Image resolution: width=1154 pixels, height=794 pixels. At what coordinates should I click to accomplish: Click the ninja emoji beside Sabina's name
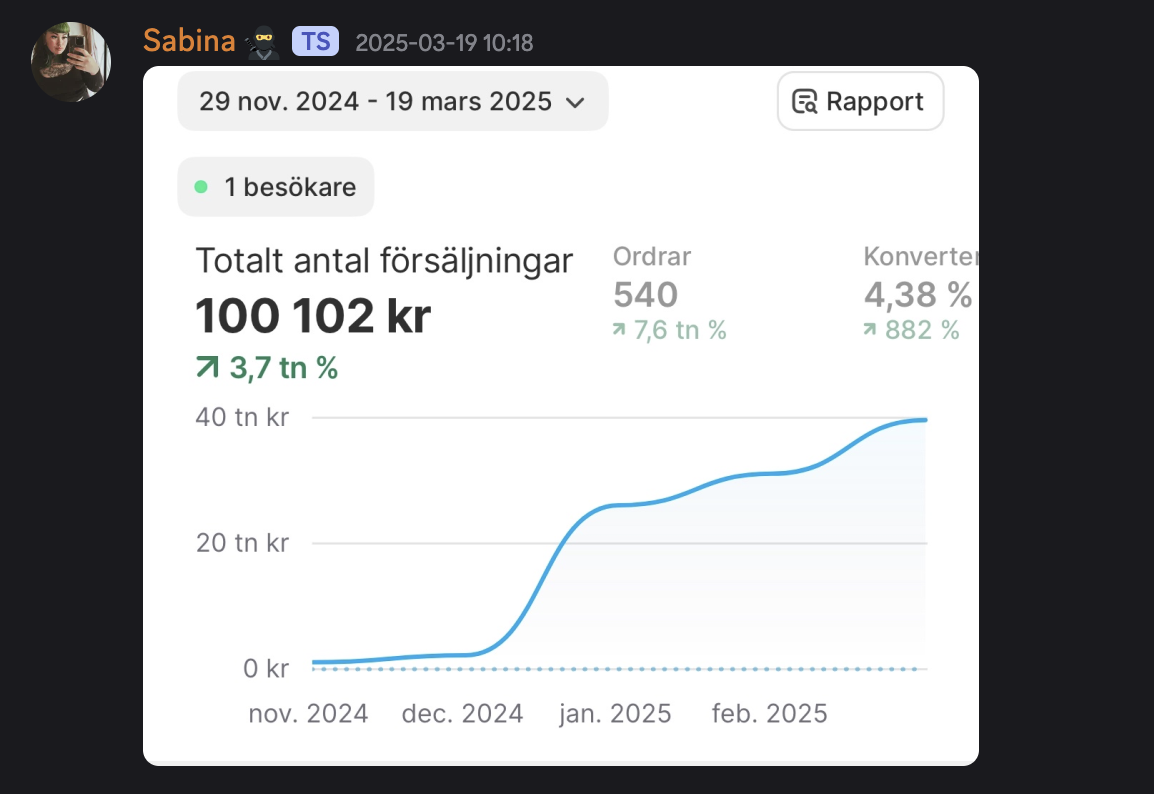pyautogui.click(x=262, y=42)
